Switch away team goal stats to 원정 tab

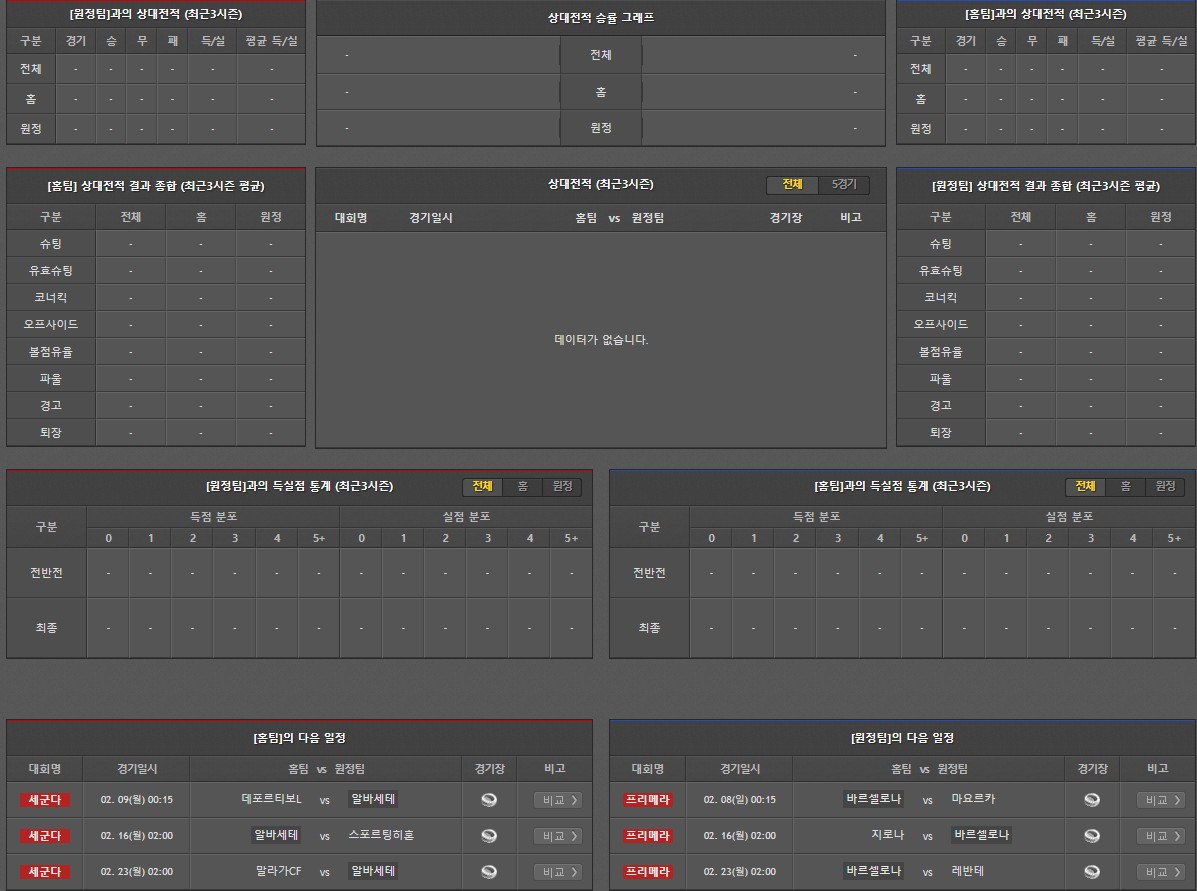tap(1165, 486)
